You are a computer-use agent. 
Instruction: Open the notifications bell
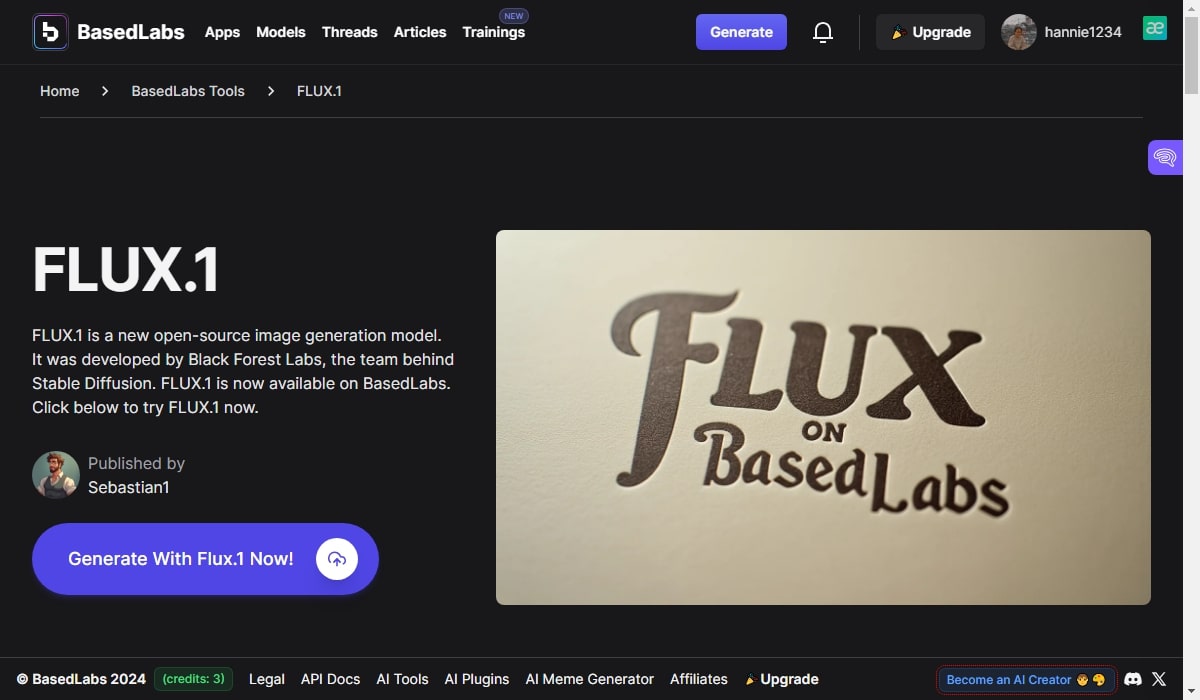pos(822,32)
